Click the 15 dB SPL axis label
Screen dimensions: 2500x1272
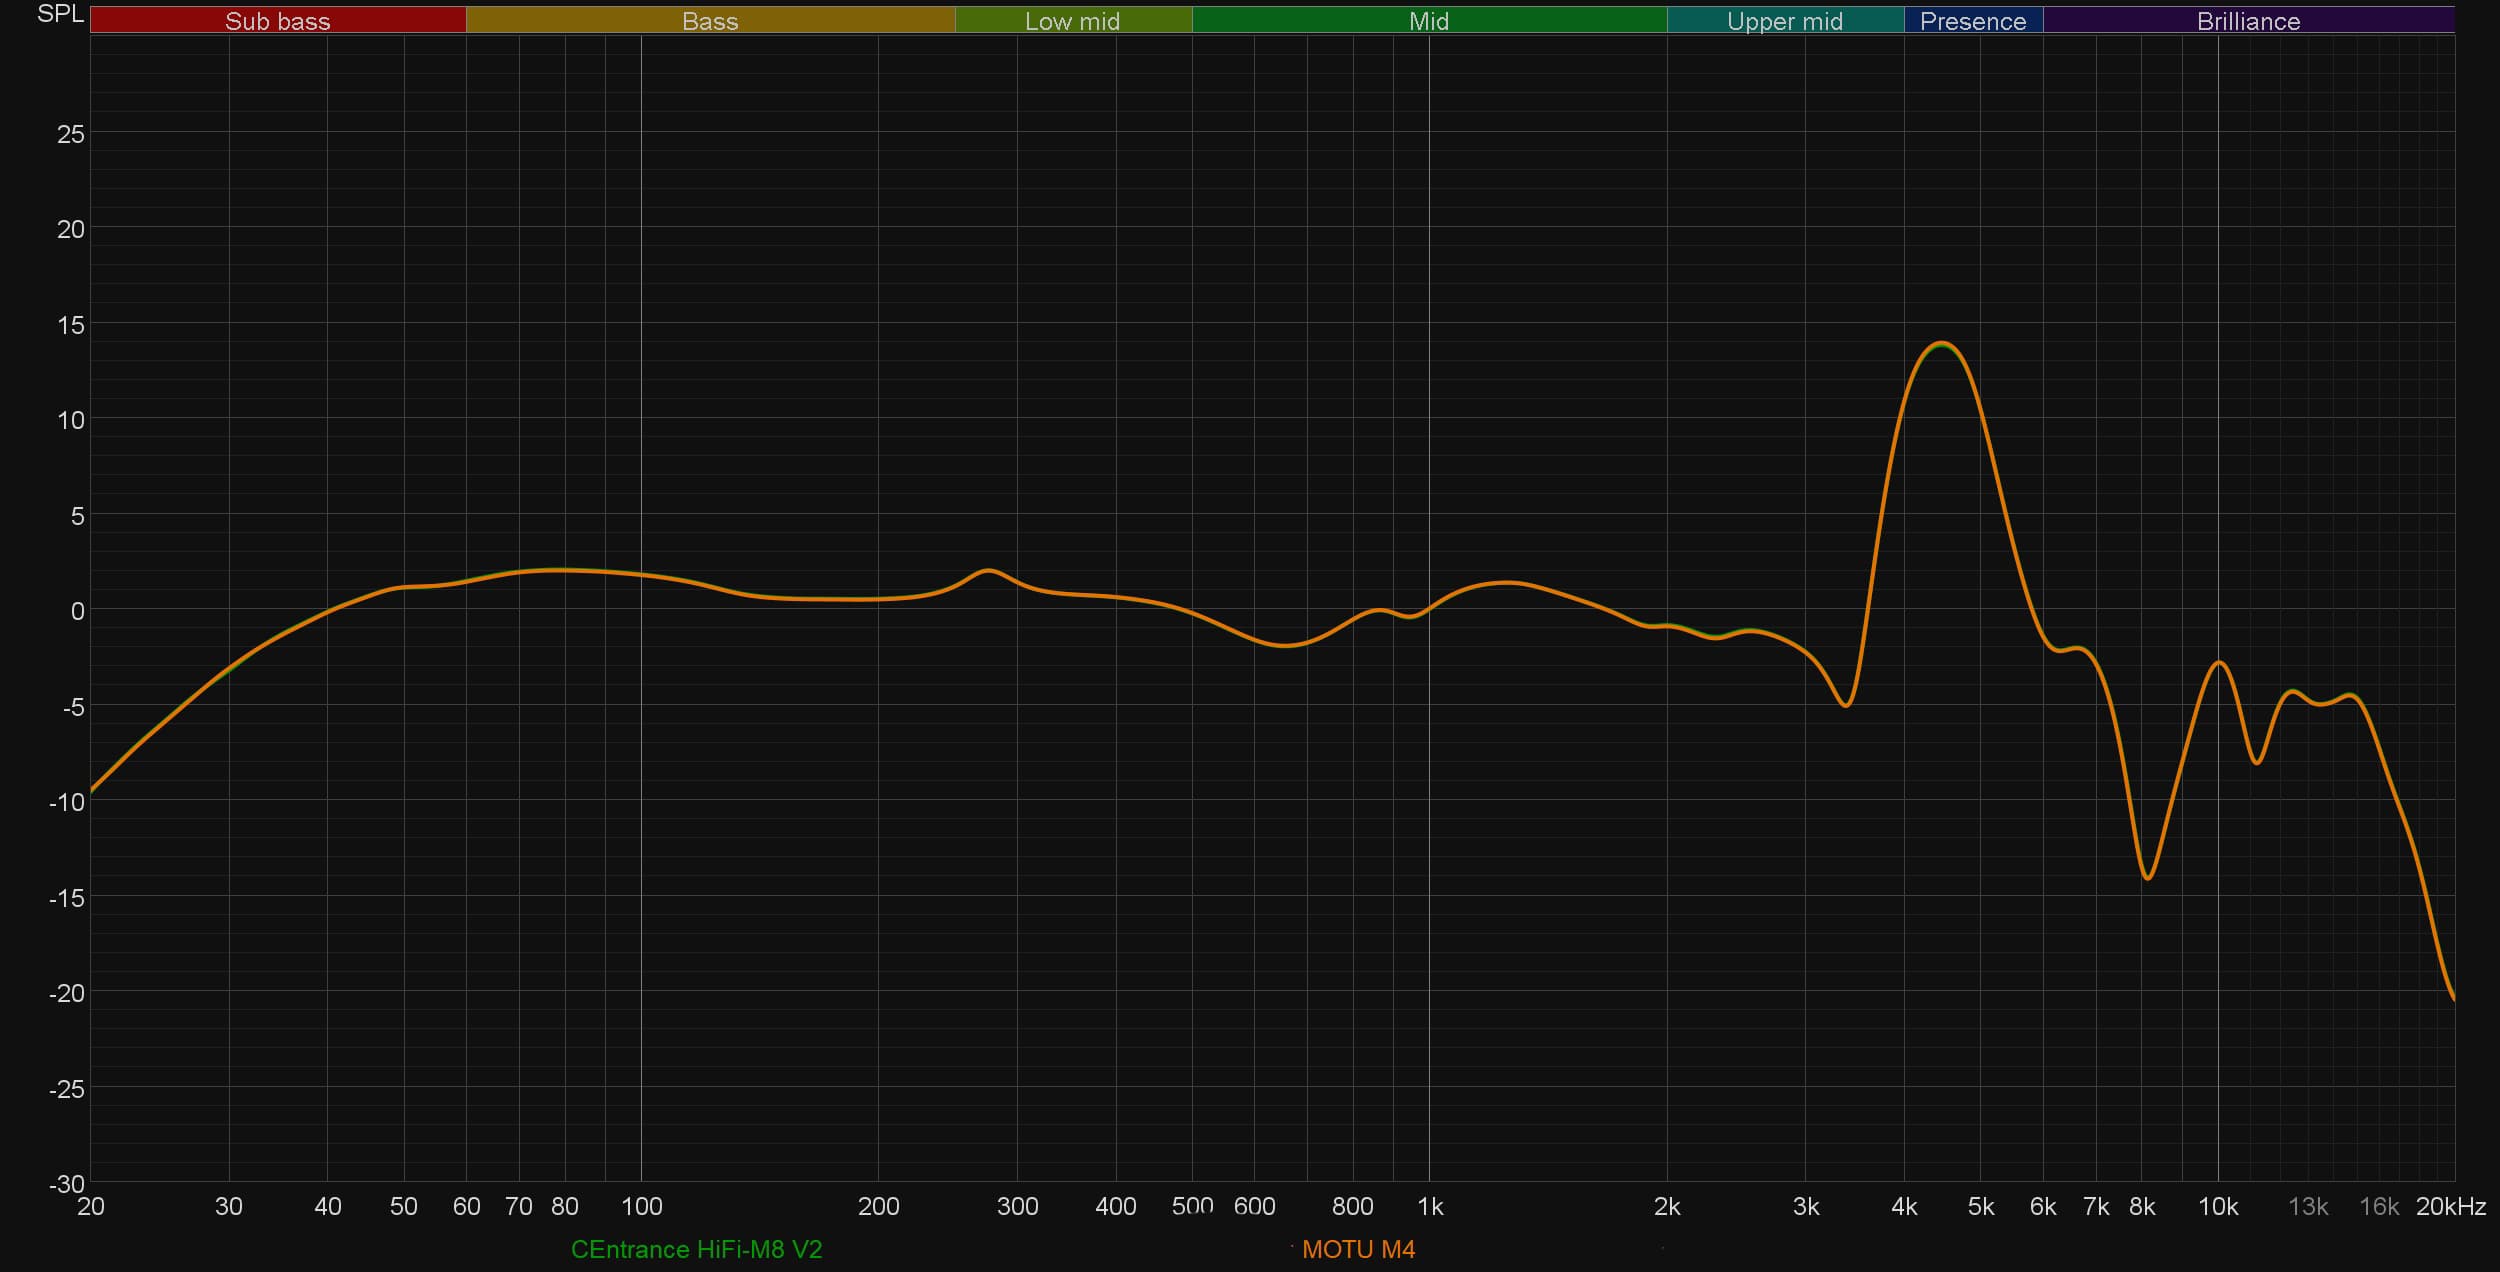70,325
